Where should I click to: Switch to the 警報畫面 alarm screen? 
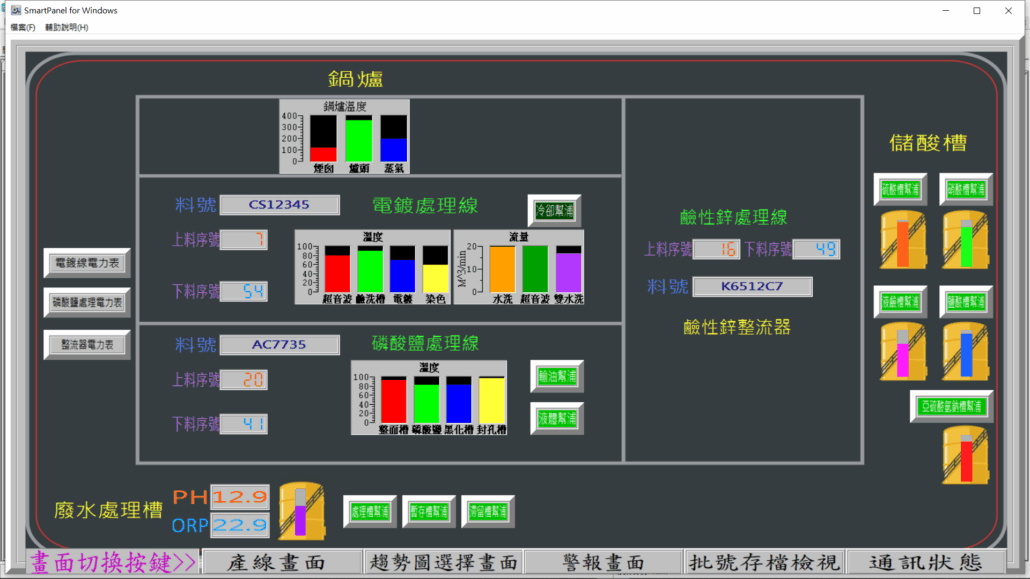click(603, 562)
